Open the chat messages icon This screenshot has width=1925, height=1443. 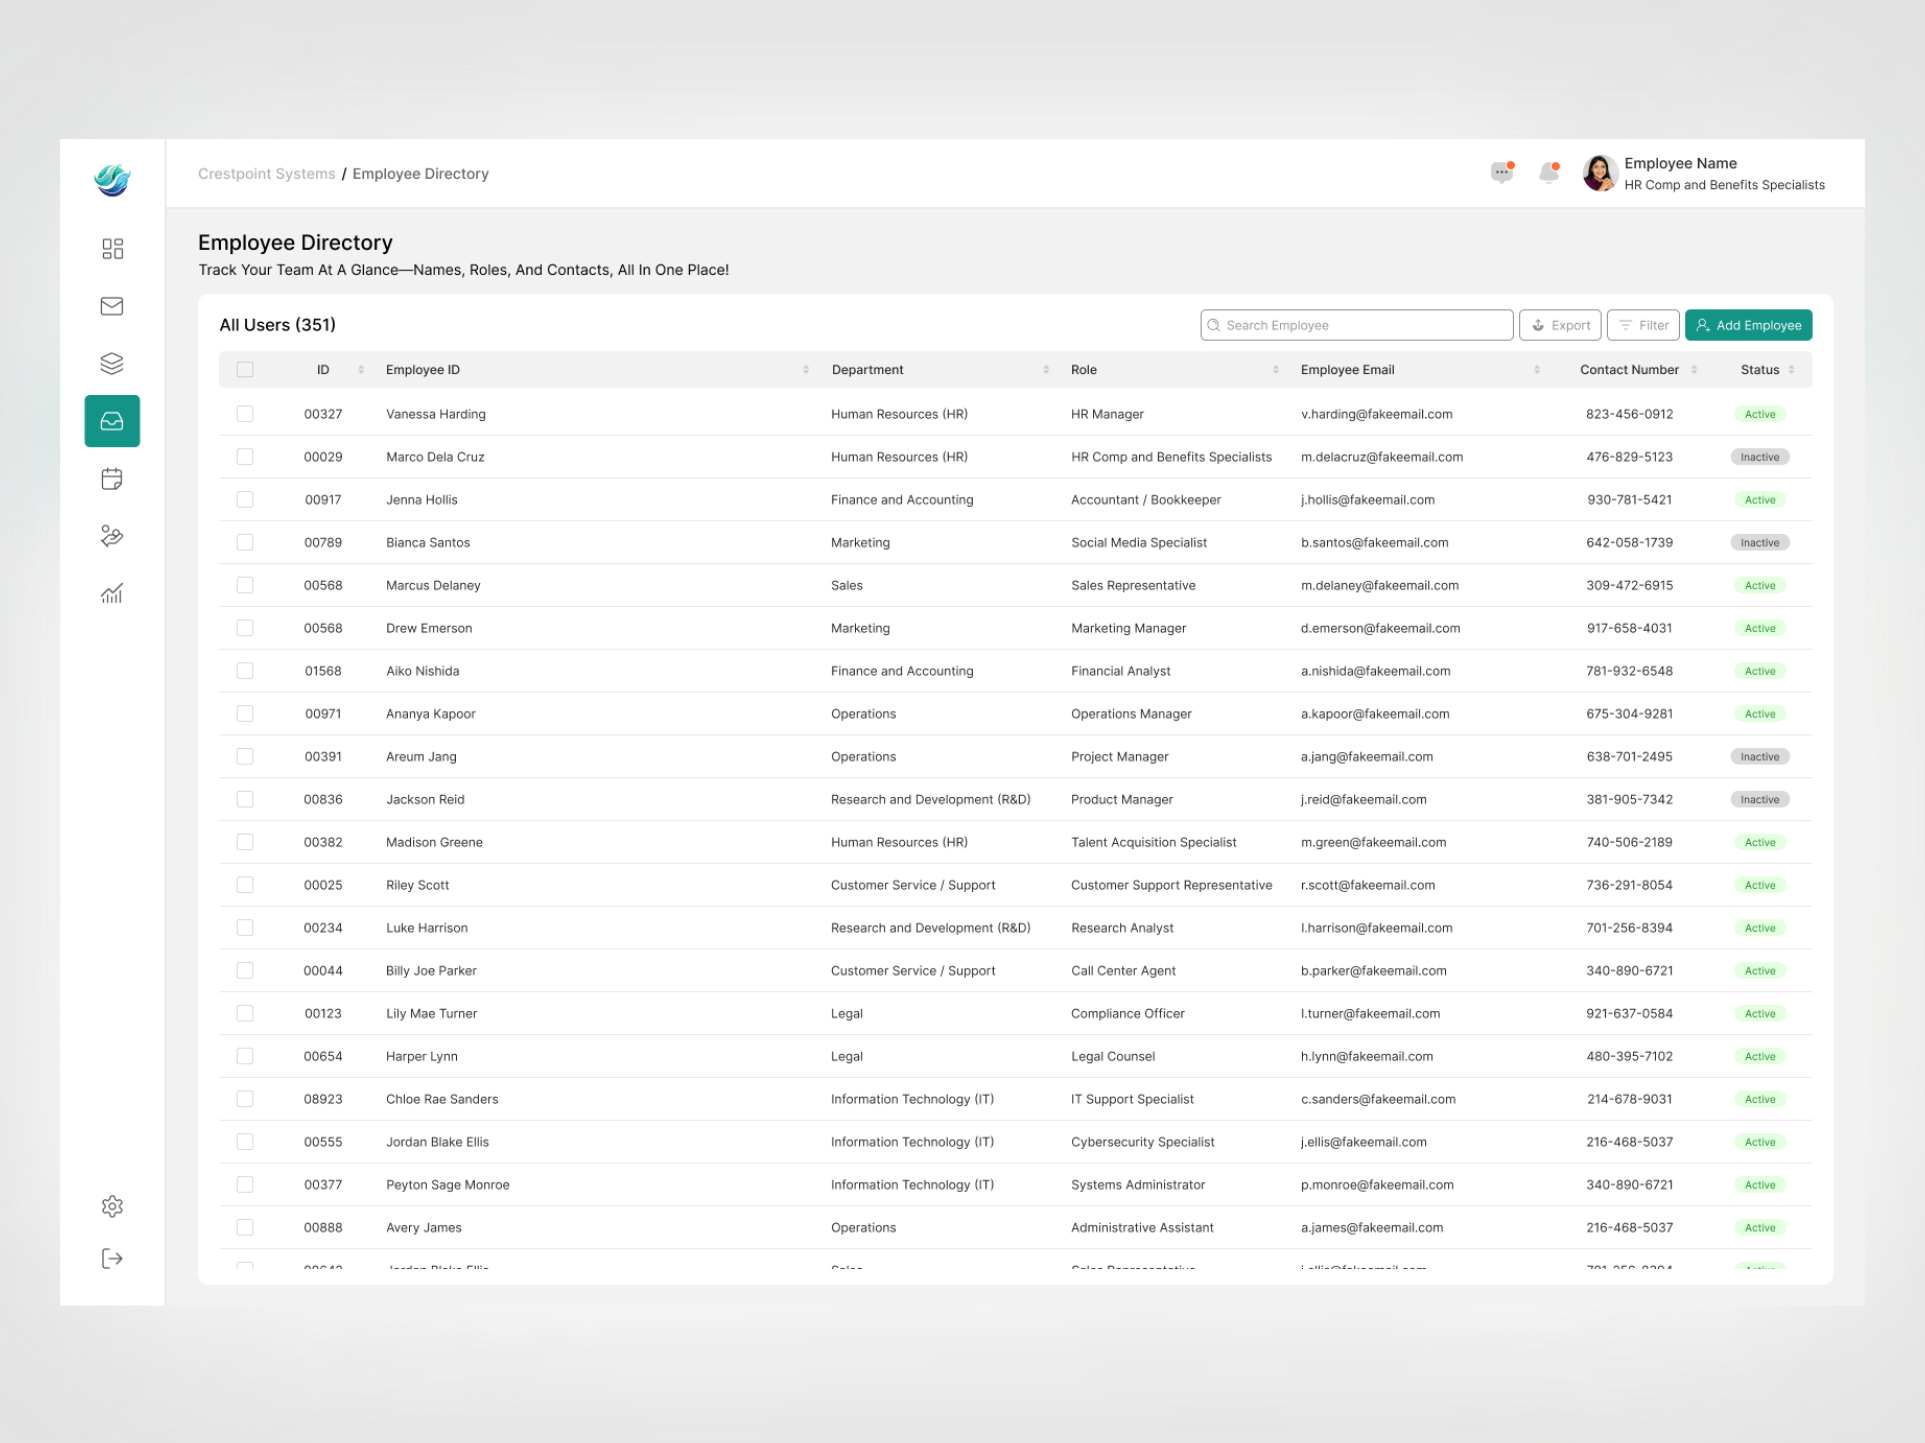coord(1503,172)
